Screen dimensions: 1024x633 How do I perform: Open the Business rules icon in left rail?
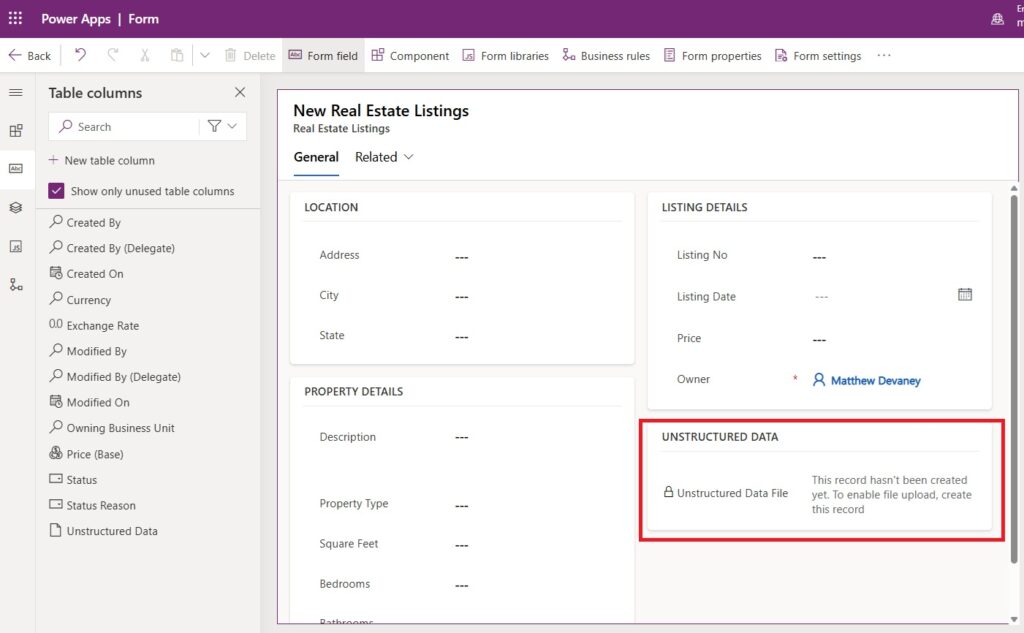(x=16, y=285)
